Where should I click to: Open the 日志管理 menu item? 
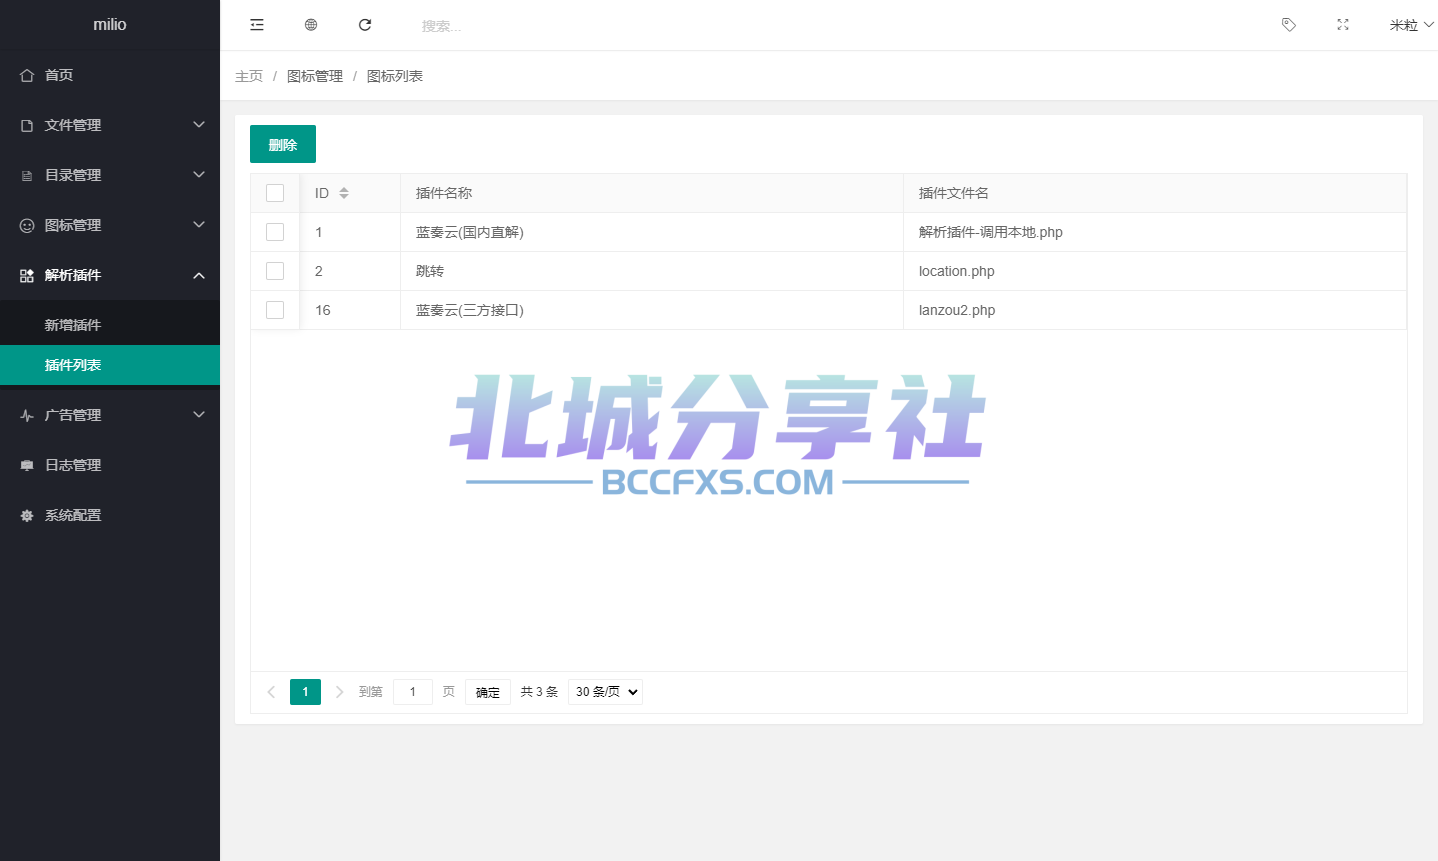(x=110, y=465)
